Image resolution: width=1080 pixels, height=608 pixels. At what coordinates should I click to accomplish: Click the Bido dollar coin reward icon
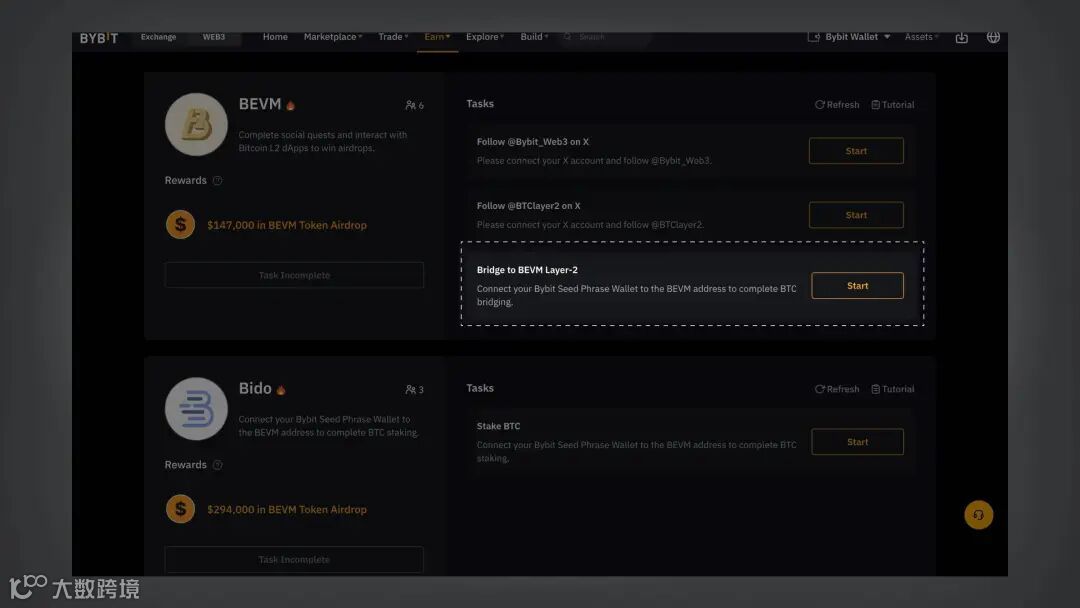180,509
